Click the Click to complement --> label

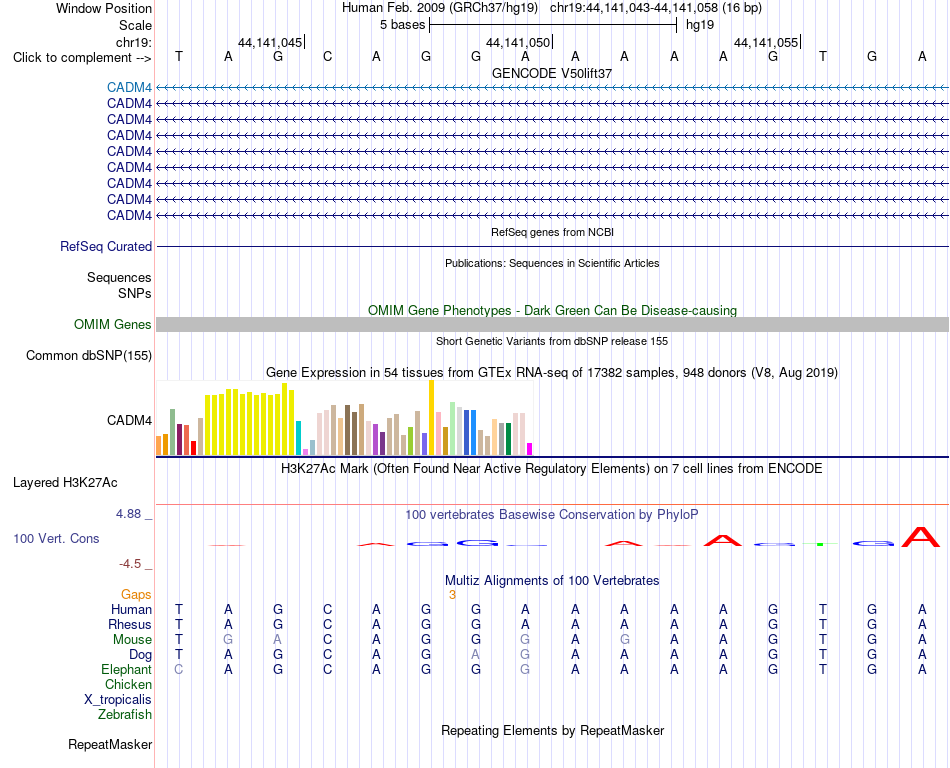pyautogui.click(x=82, y=58)
